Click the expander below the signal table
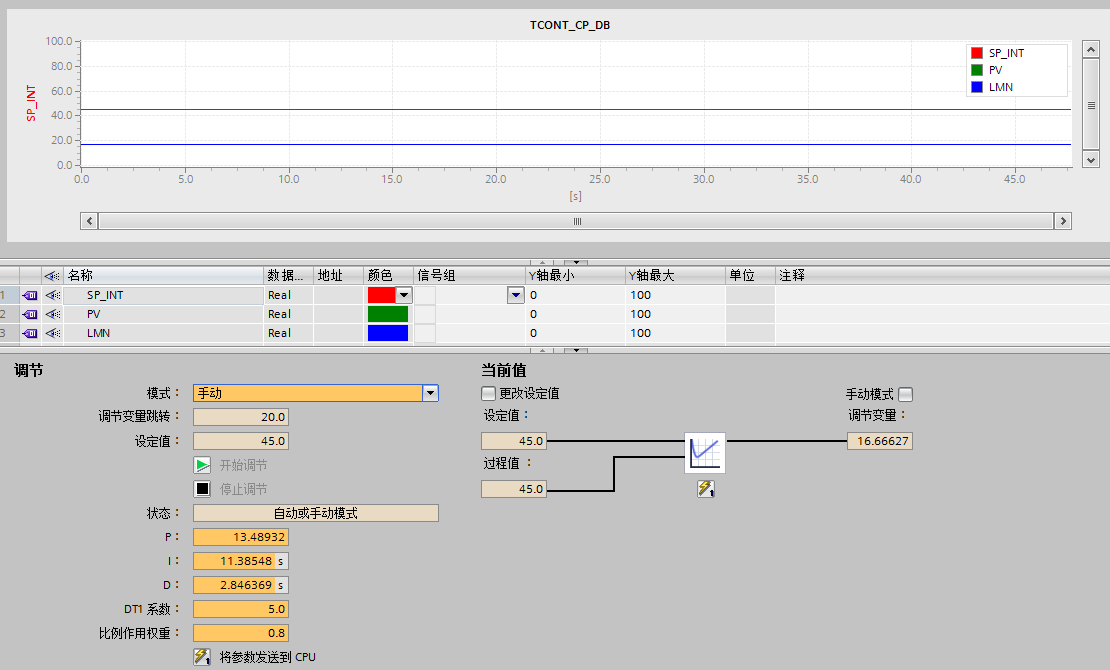The width and height of the screenshot is (1110, 670). coord(576,350)
